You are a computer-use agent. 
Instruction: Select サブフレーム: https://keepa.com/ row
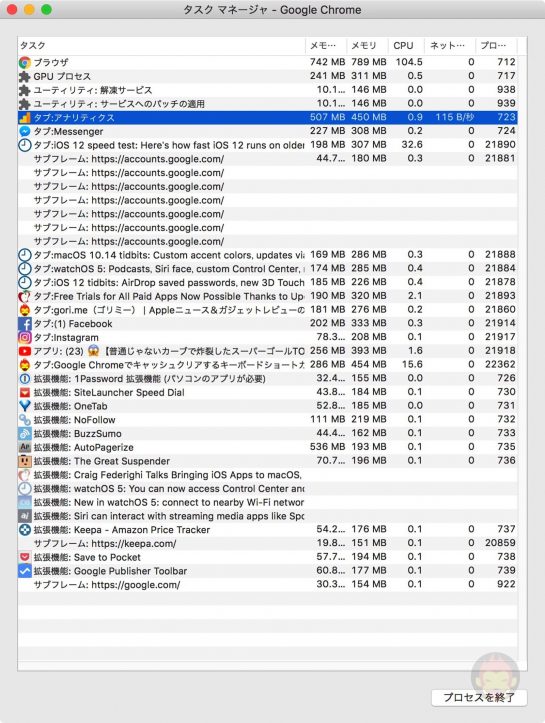pos(267,543)
